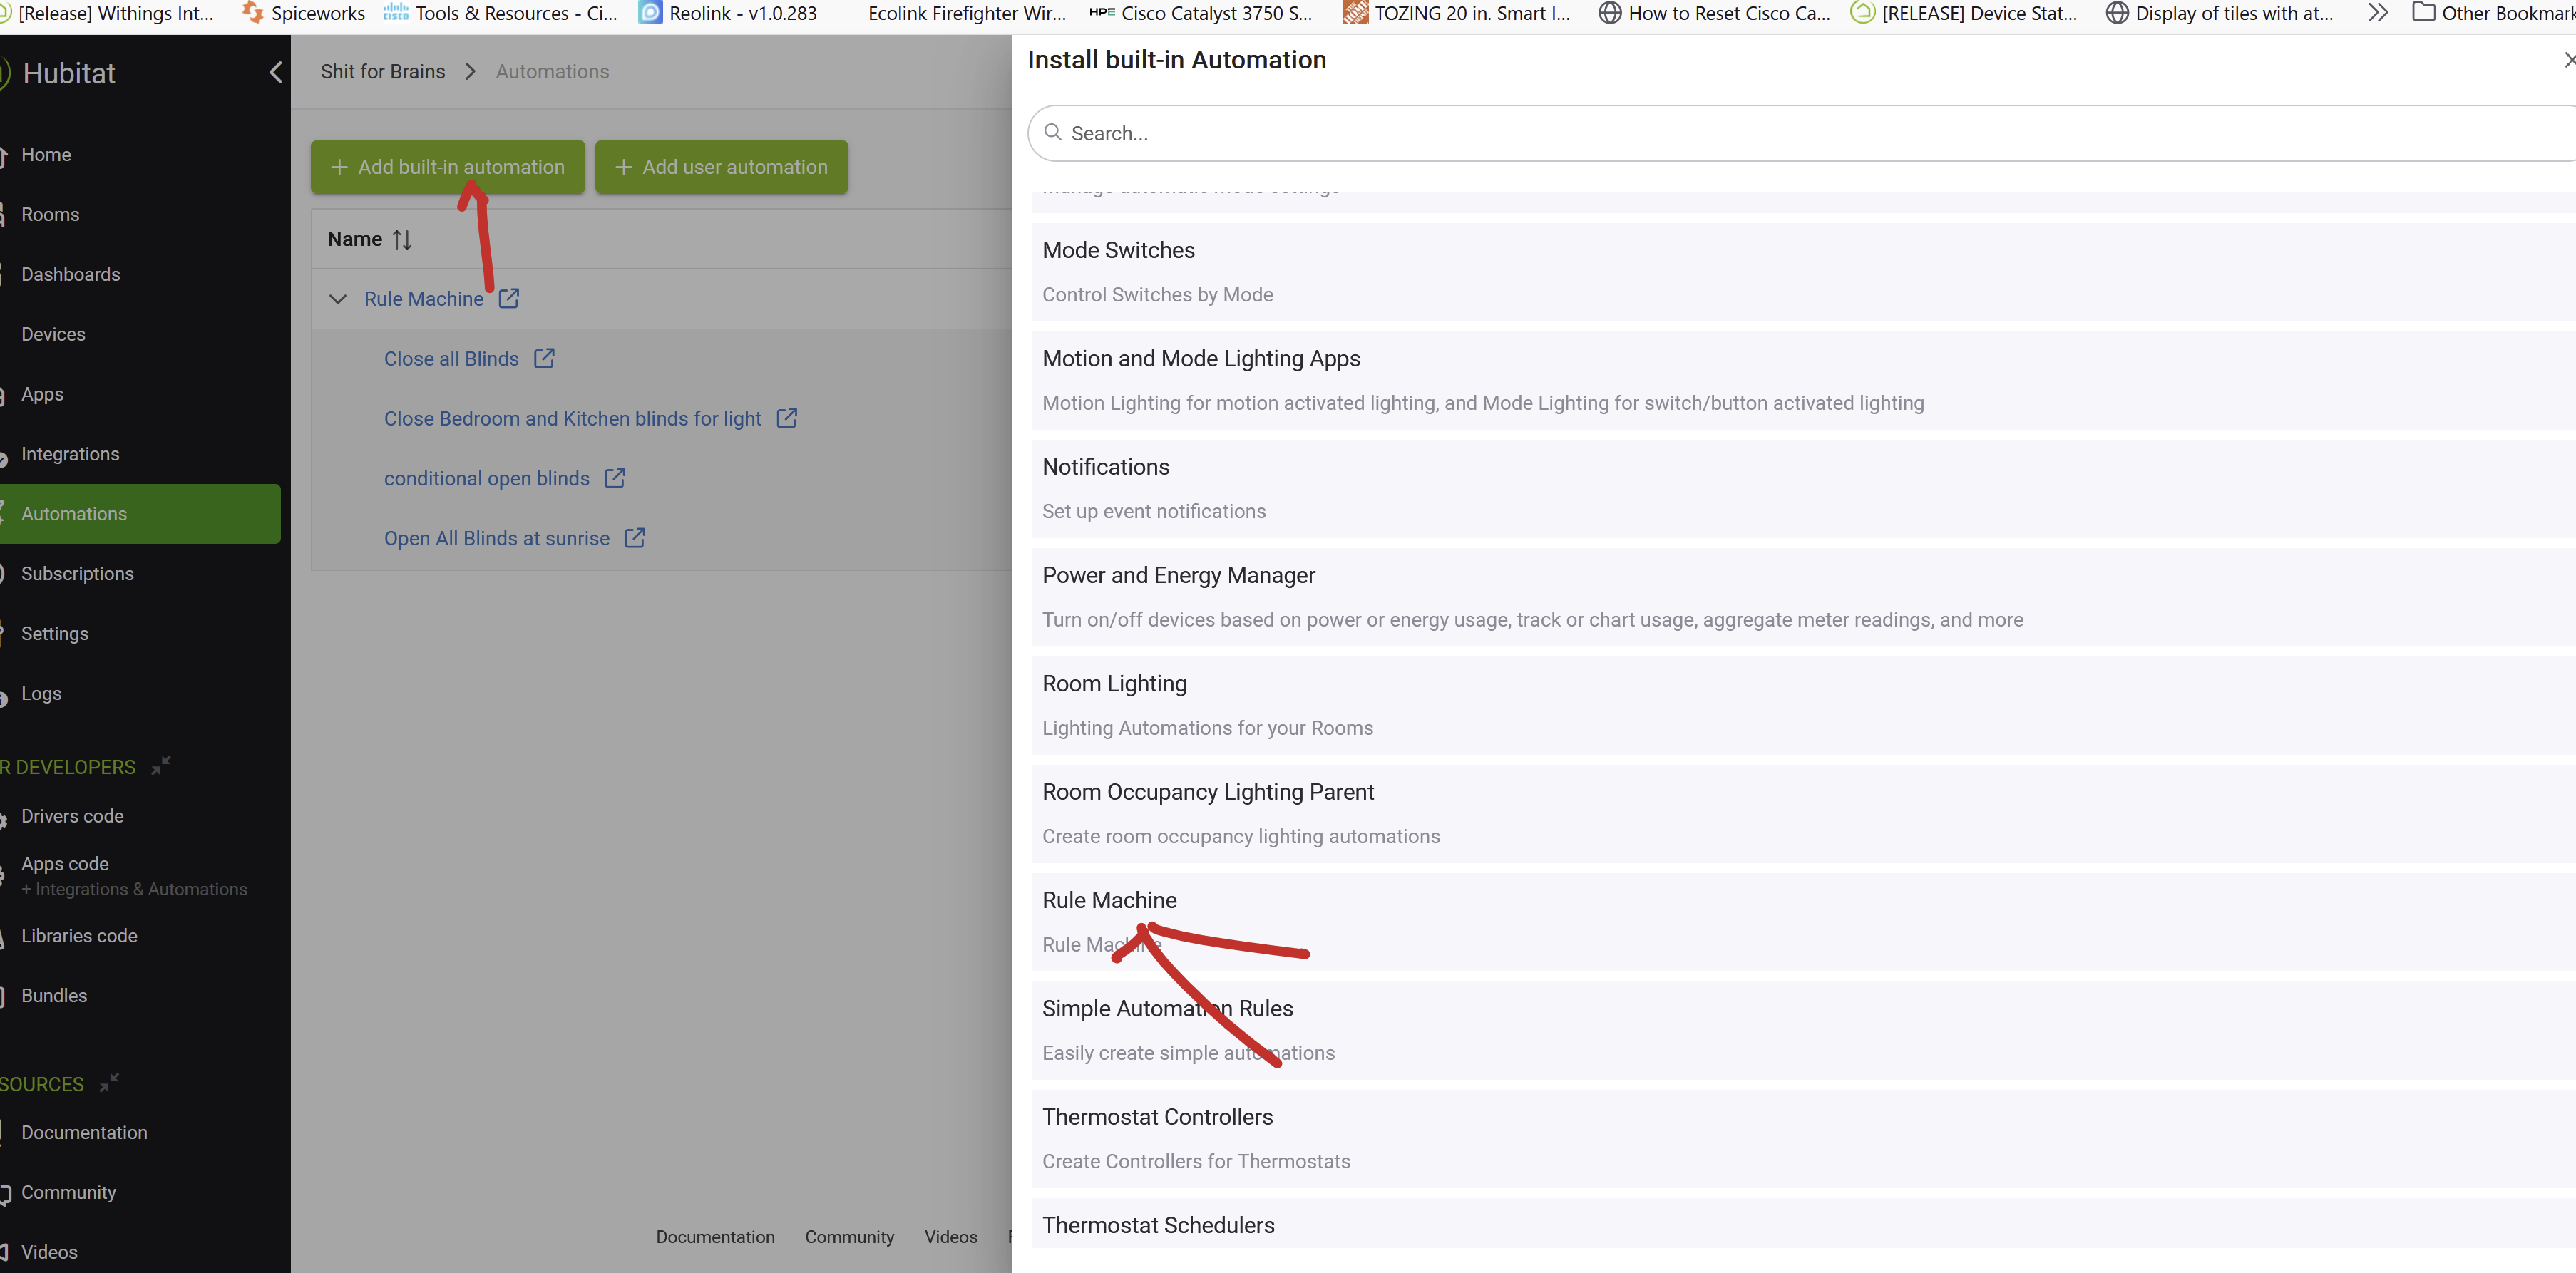The image size is (2576, 1273).
Task: Click footer Videos link
Action: [x=951, y=1237]
